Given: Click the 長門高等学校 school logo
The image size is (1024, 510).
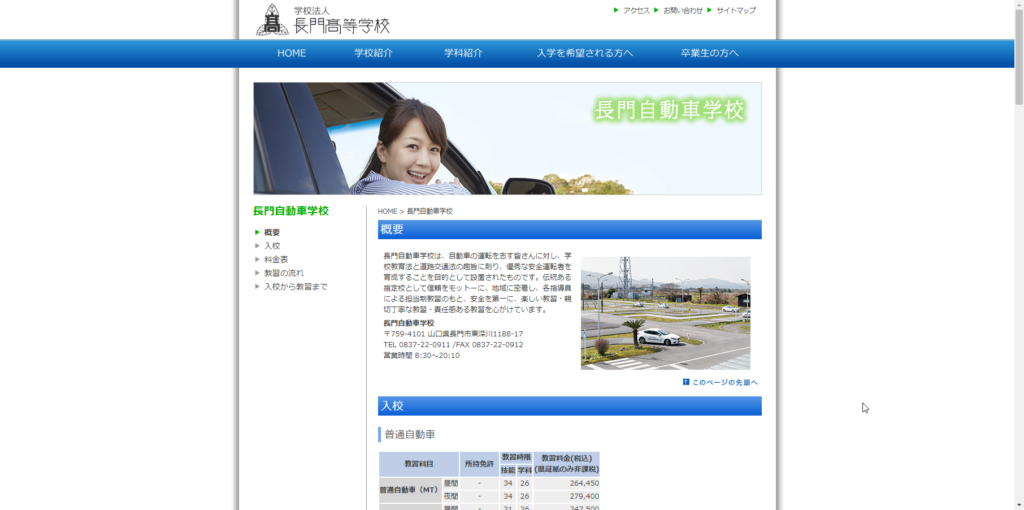Looking at the screenshot, I should point(323,20).
